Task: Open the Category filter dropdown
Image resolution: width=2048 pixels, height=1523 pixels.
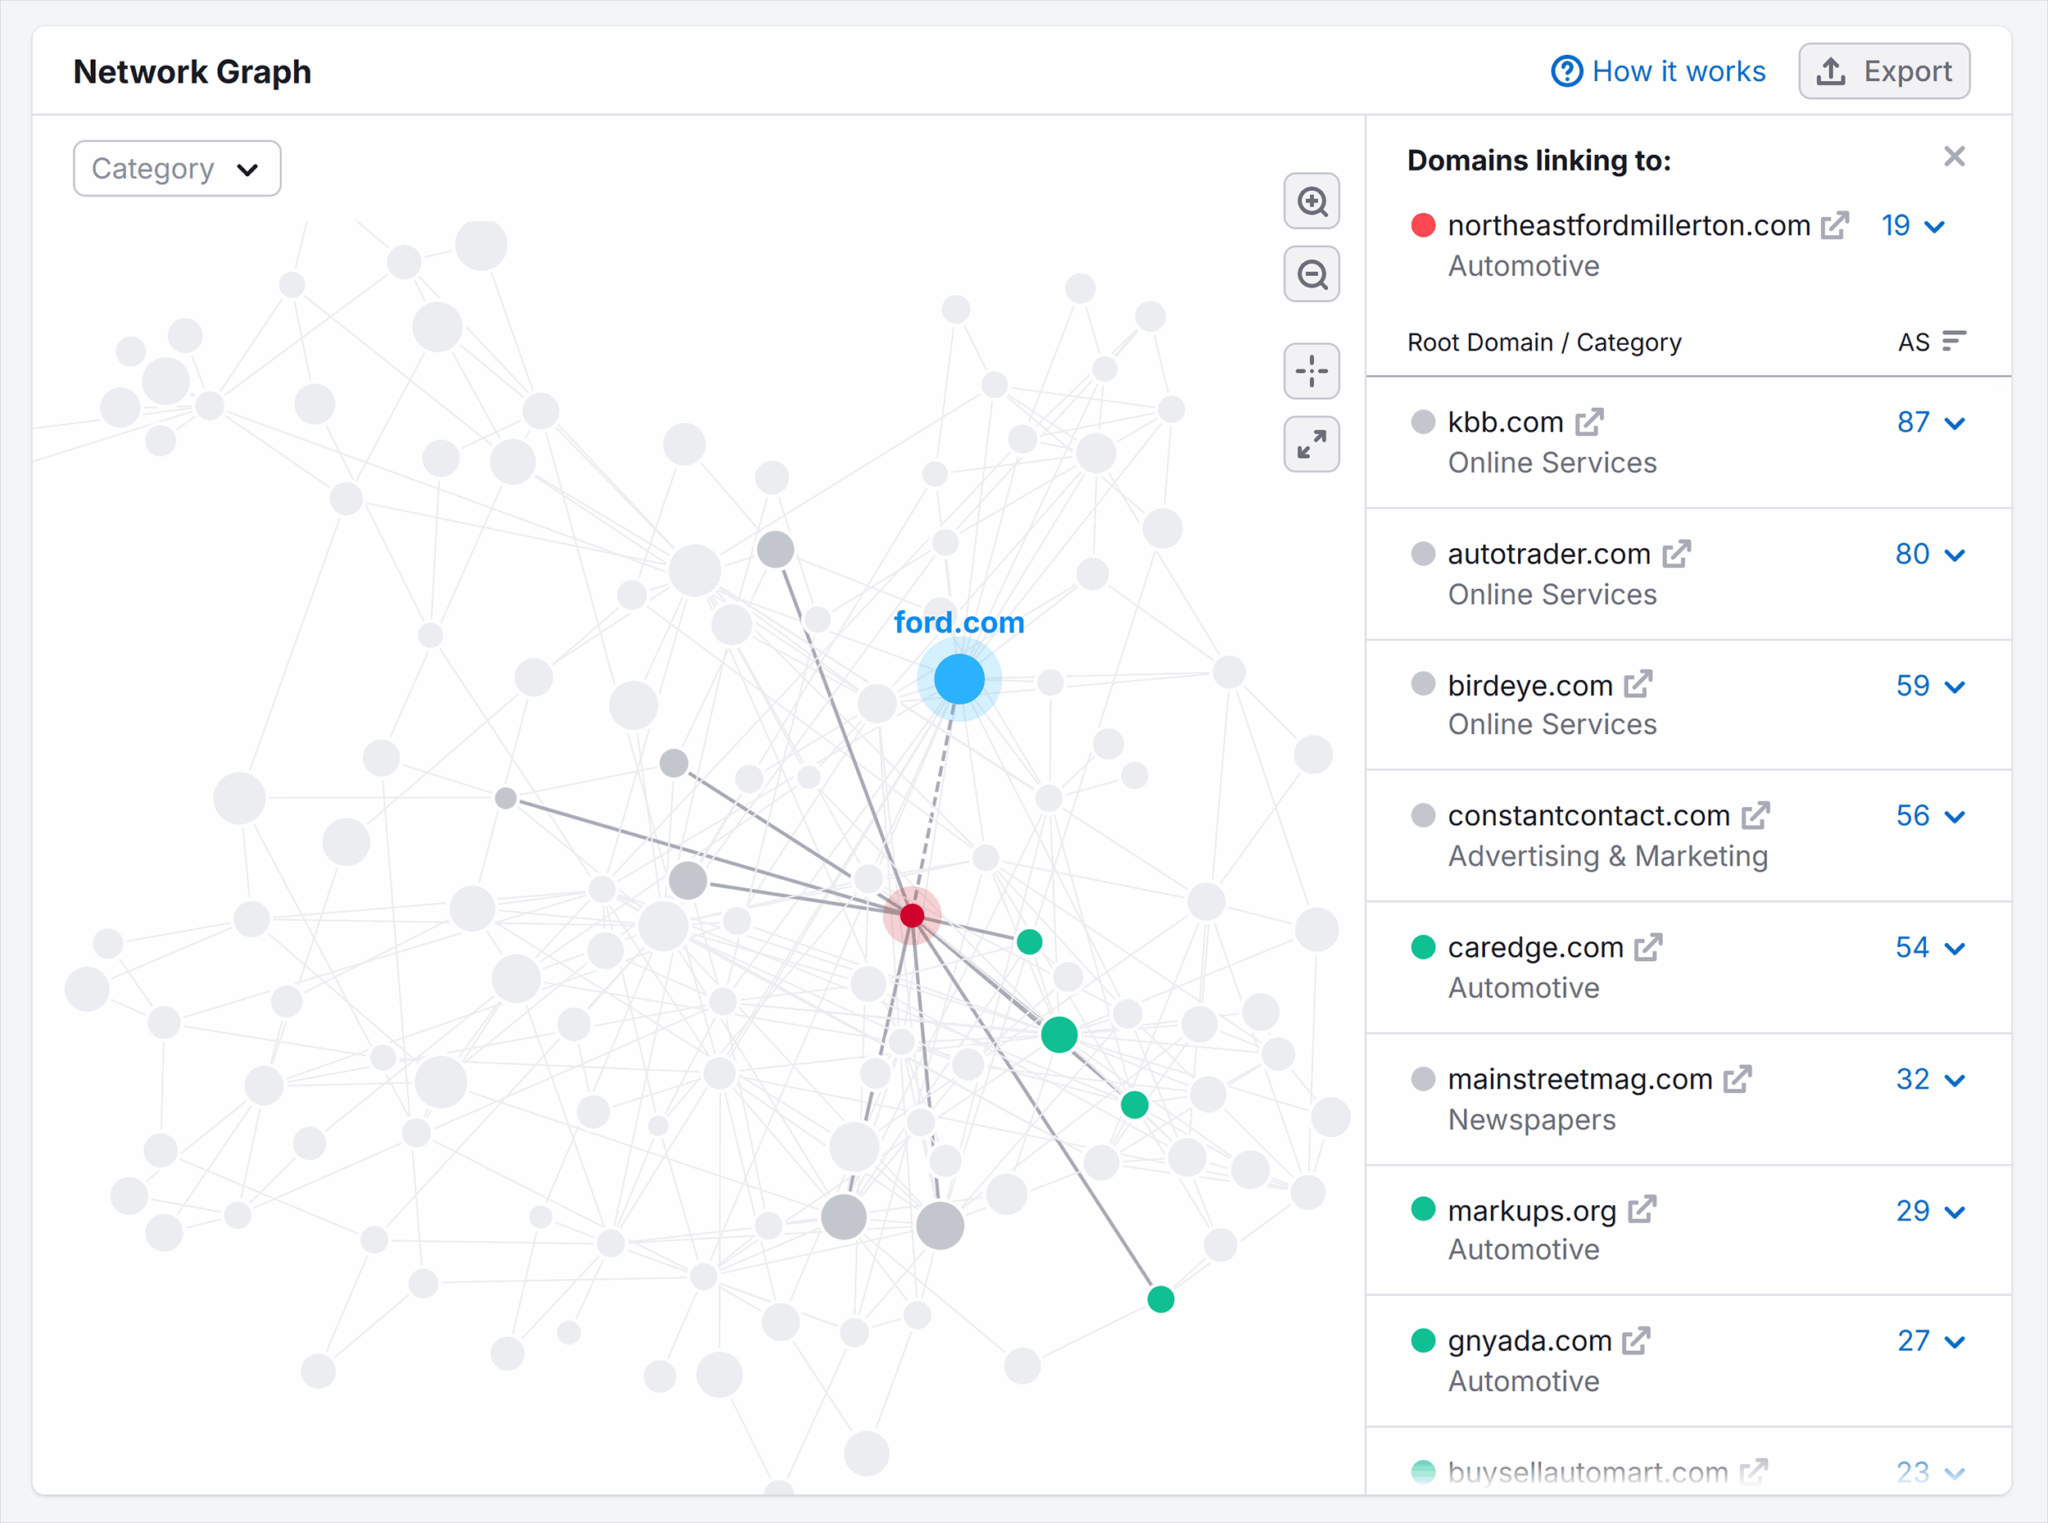Action: (x=177, y=168)
